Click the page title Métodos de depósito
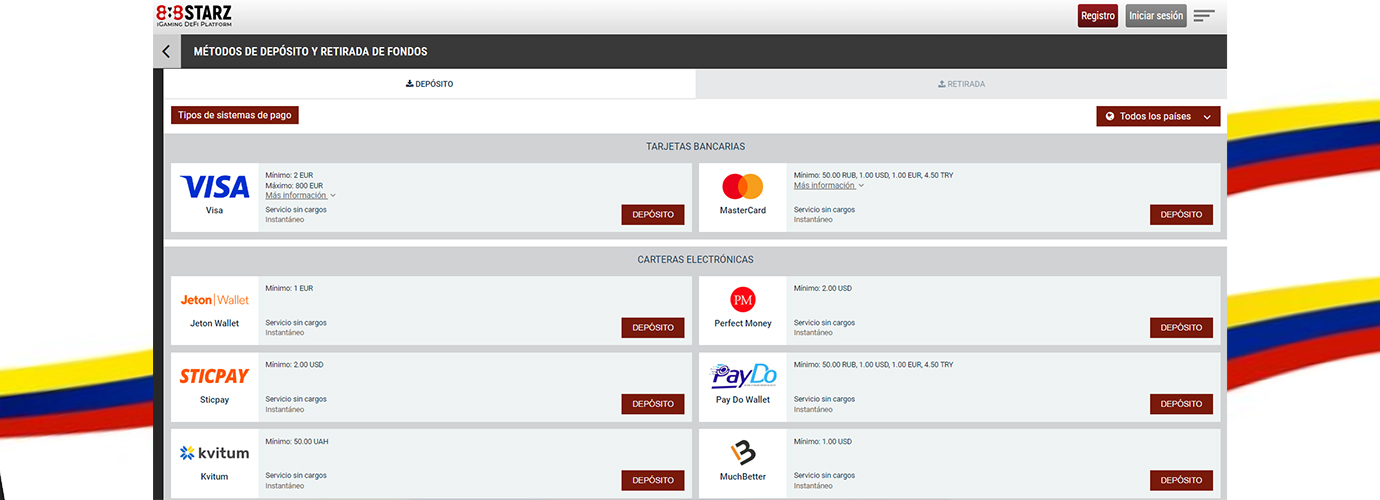The width and height of the screenshot is (1380, 500). 310,51
